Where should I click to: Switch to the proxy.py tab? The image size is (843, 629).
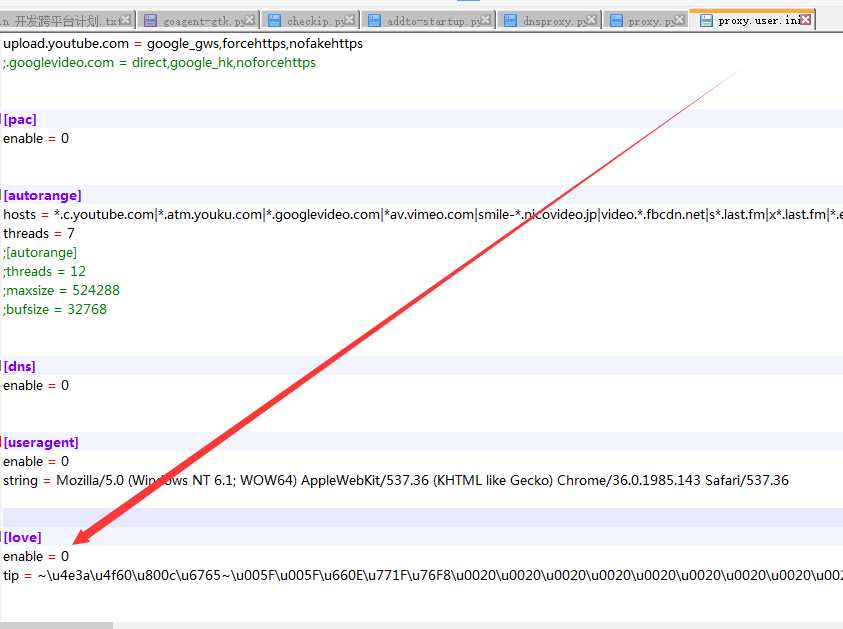pos(646,20)
